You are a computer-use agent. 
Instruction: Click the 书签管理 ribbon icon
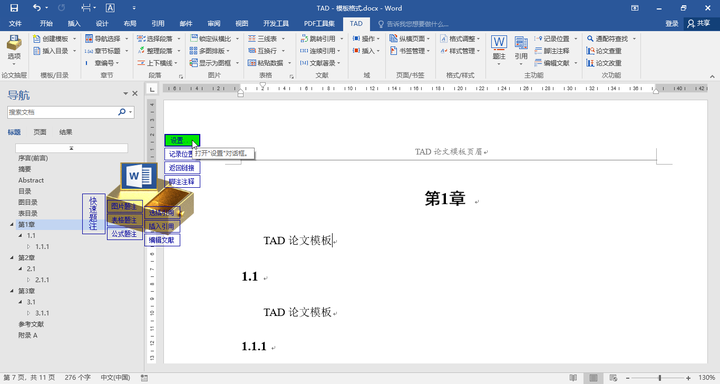pyautogui.click(x=394, y=51)
